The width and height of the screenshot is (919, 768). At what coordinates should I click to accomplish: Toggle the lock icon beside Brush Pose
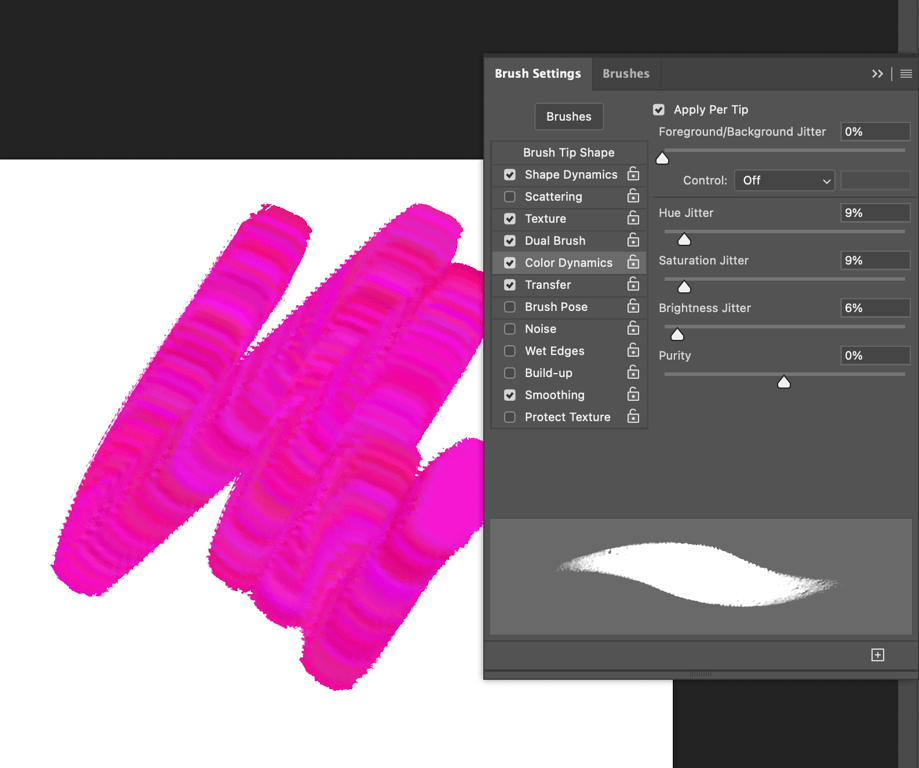pyautogui.click(x=633, y=306)
